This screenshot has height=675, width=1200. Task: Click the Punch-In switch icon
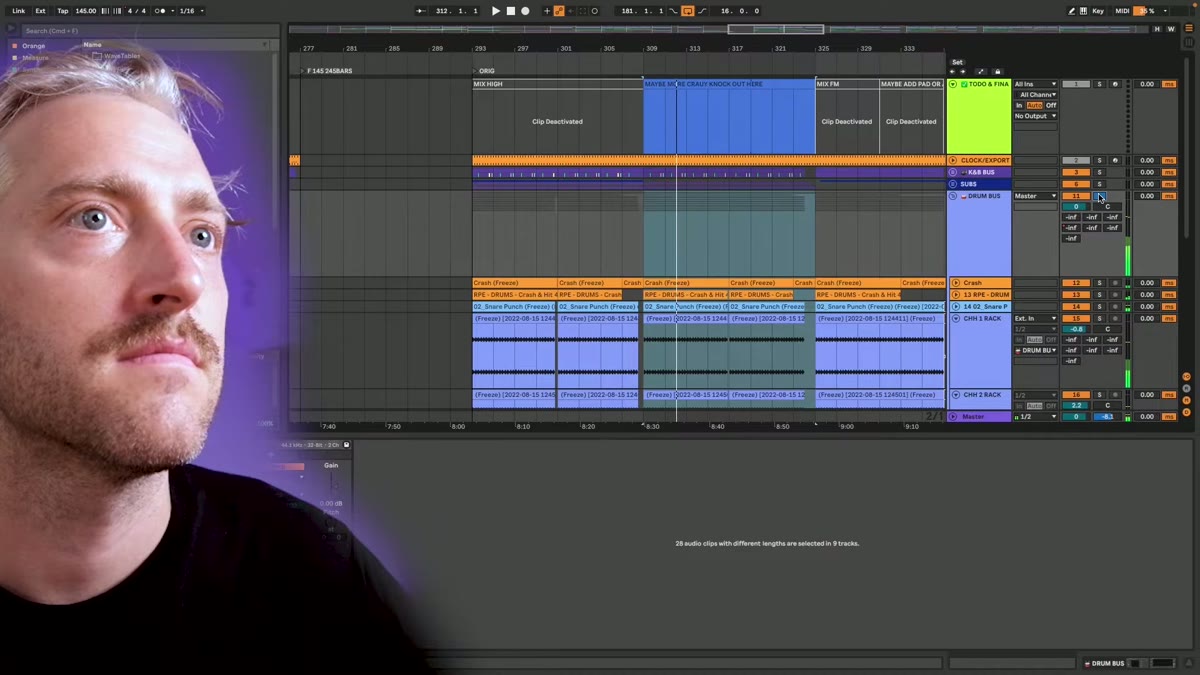tap(675, 11)
